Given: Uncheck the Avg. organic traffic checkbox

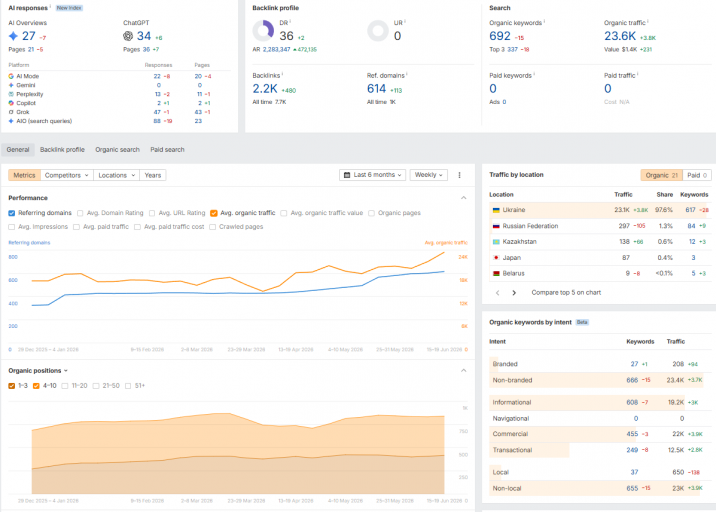Looking at the screenshot, I should pyautogui.click(x=214, y=213).
